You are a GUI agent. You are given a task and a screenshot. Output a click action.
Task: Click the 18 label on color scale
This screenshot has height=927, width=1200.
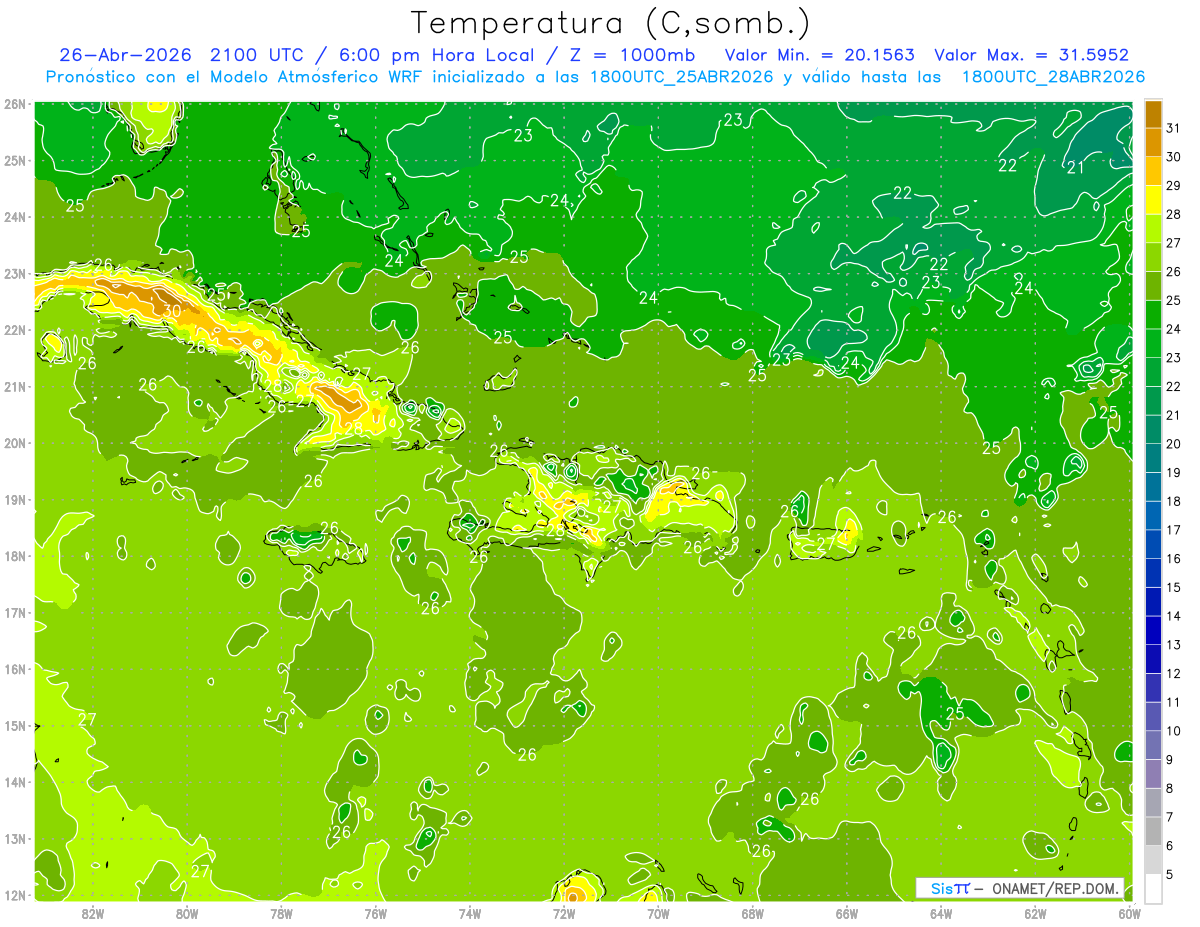1174,501
